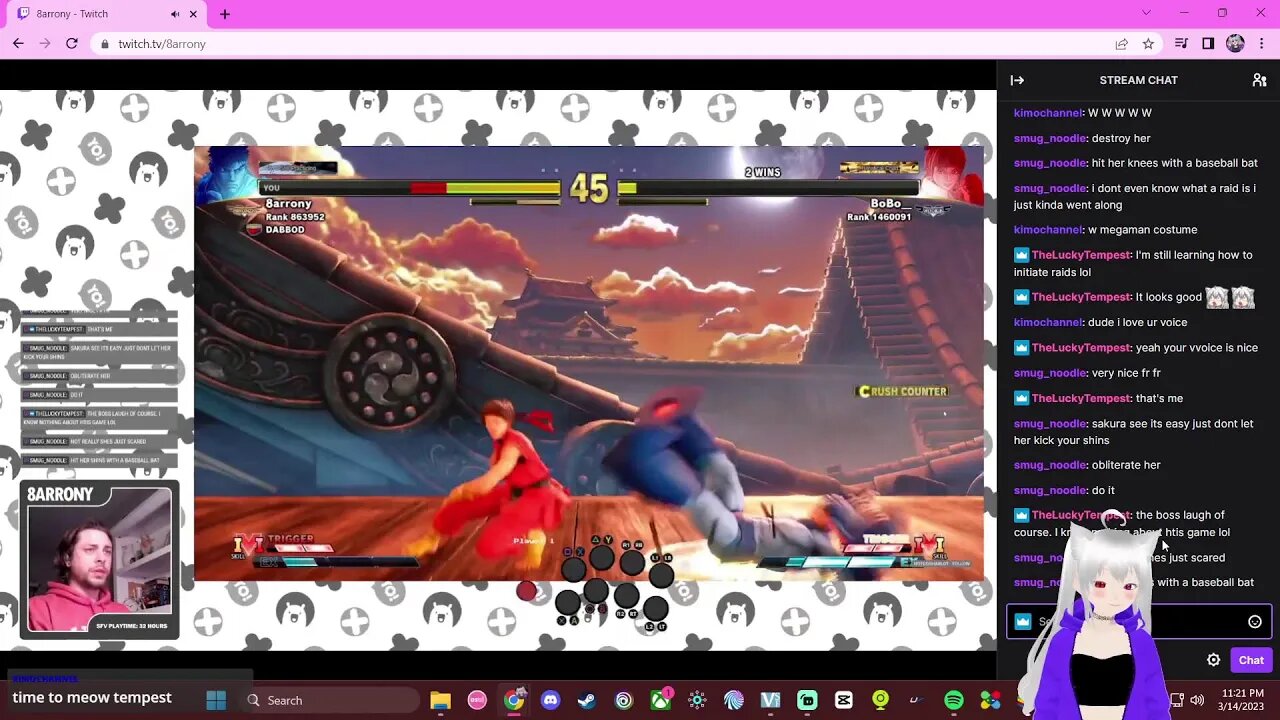
Task: Click kimochannel on 'w megaman costume'
Action: point(1048,229)
